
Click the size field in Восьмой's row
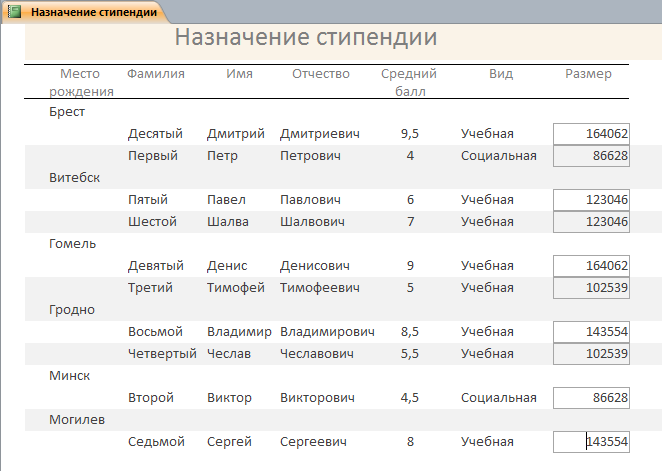591,332
